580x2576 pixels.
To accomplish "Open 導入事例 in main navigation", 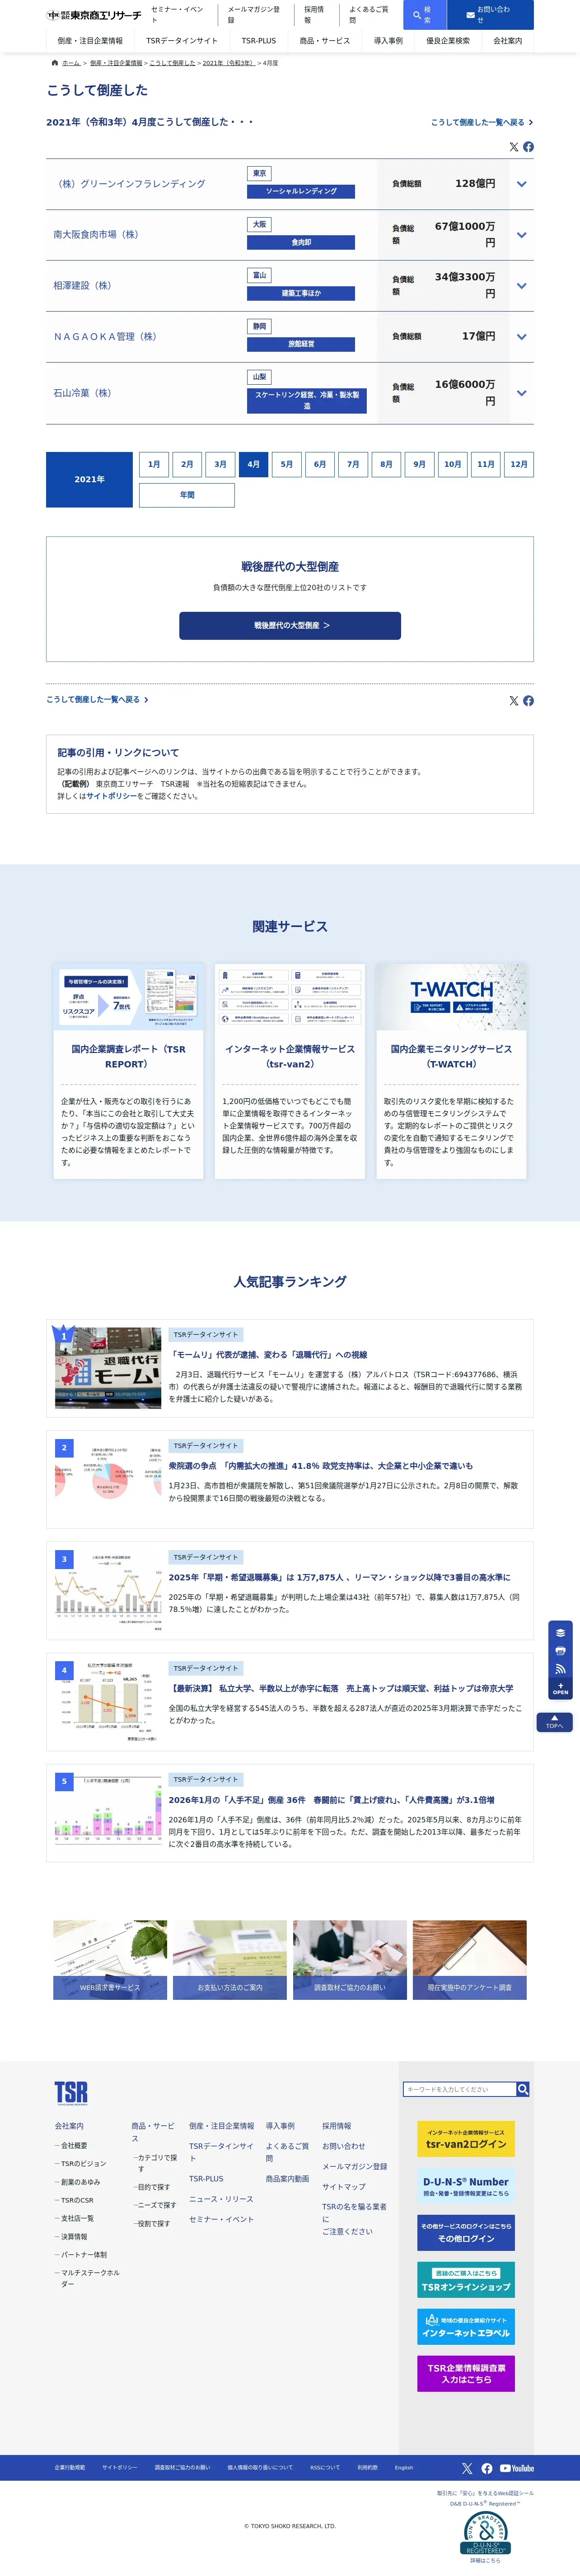I will (388, 41).
